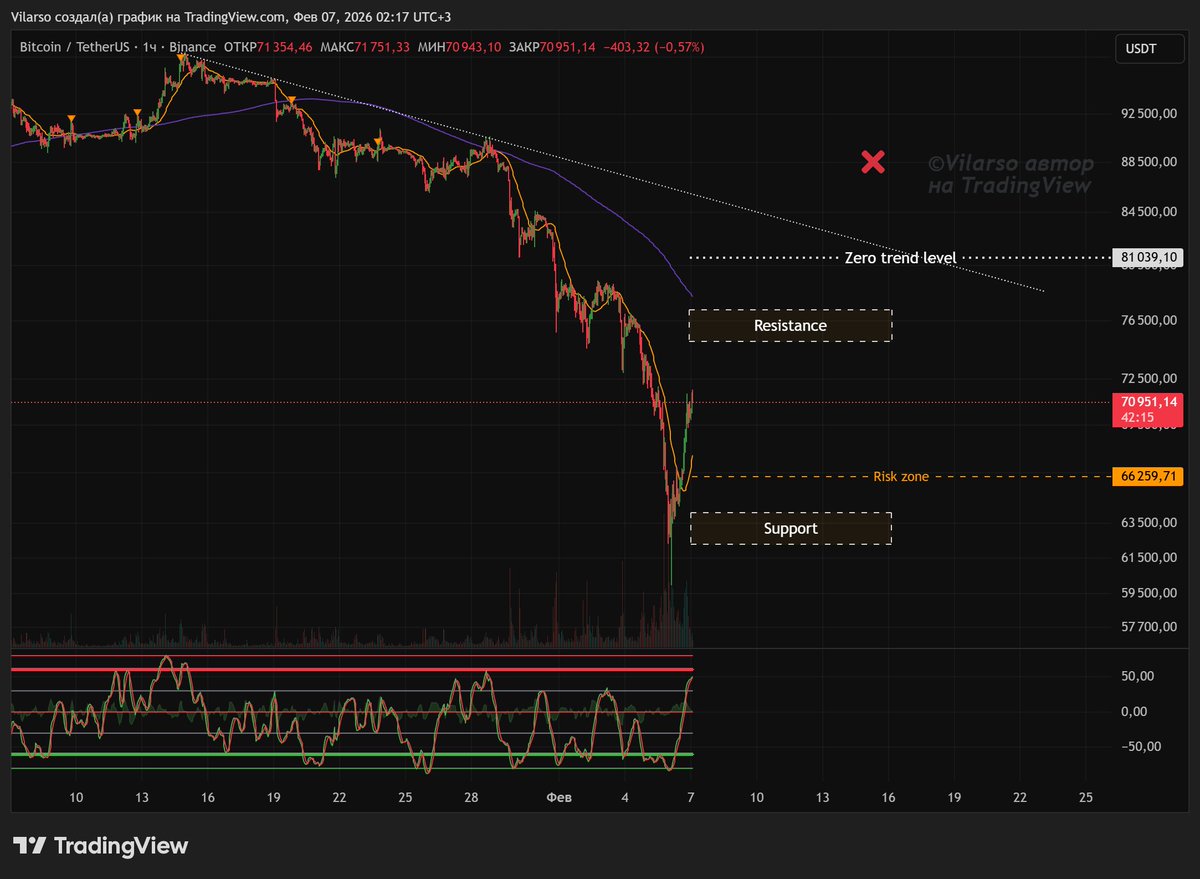Click the 61 500,00 price axis label

coord(1148,558)
